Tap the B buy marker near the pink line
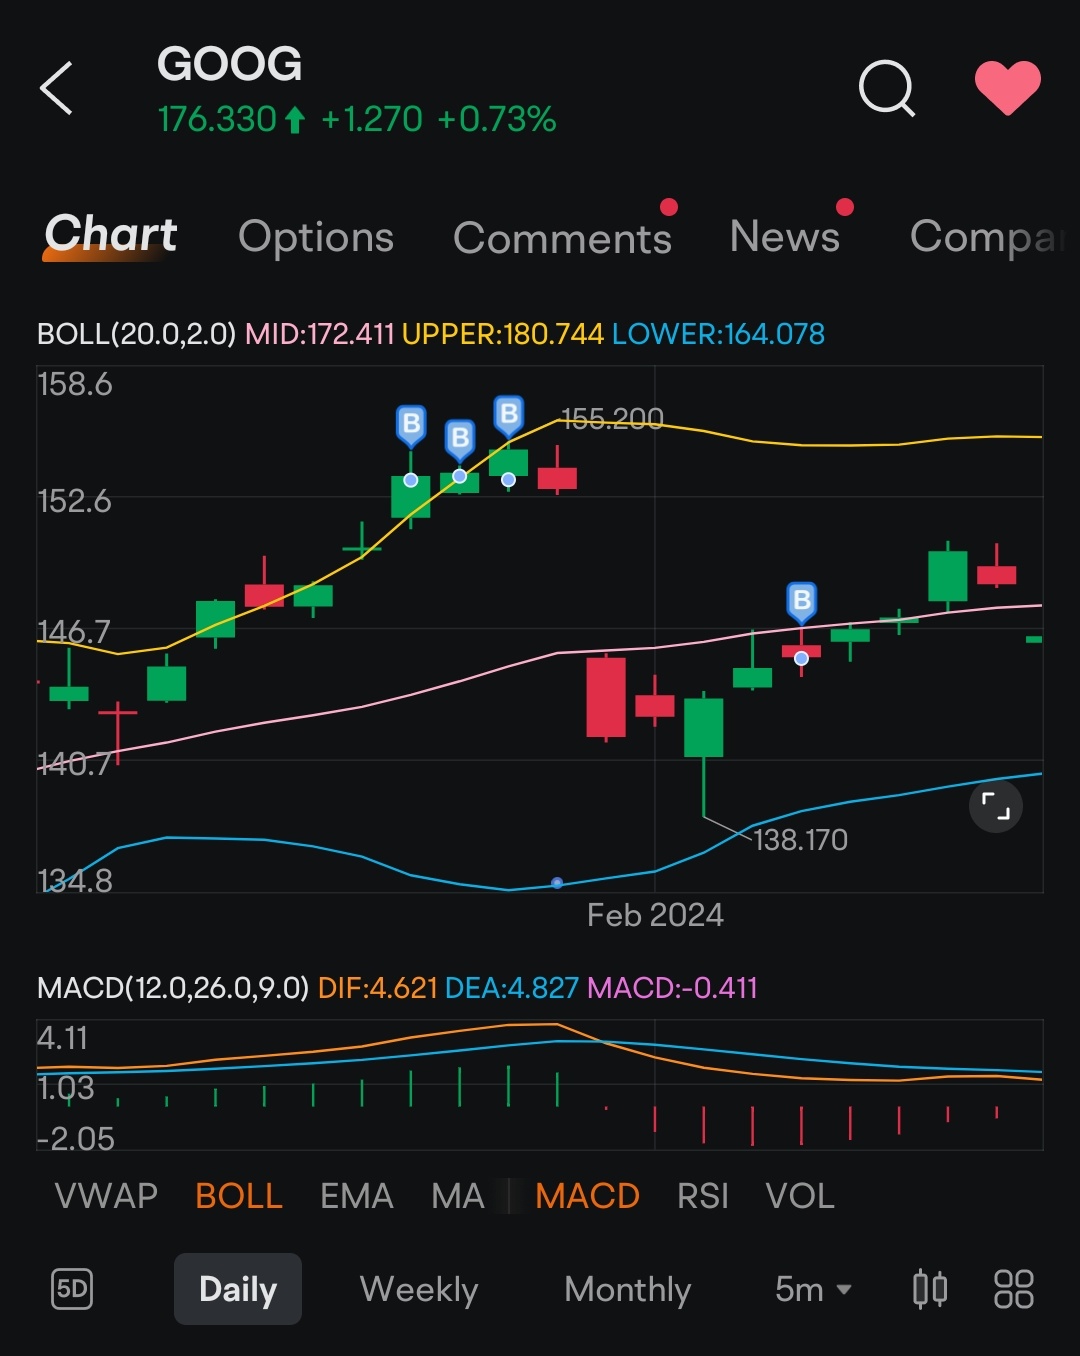This screenshot has width=1080, height=1356. tap(800, 600)
